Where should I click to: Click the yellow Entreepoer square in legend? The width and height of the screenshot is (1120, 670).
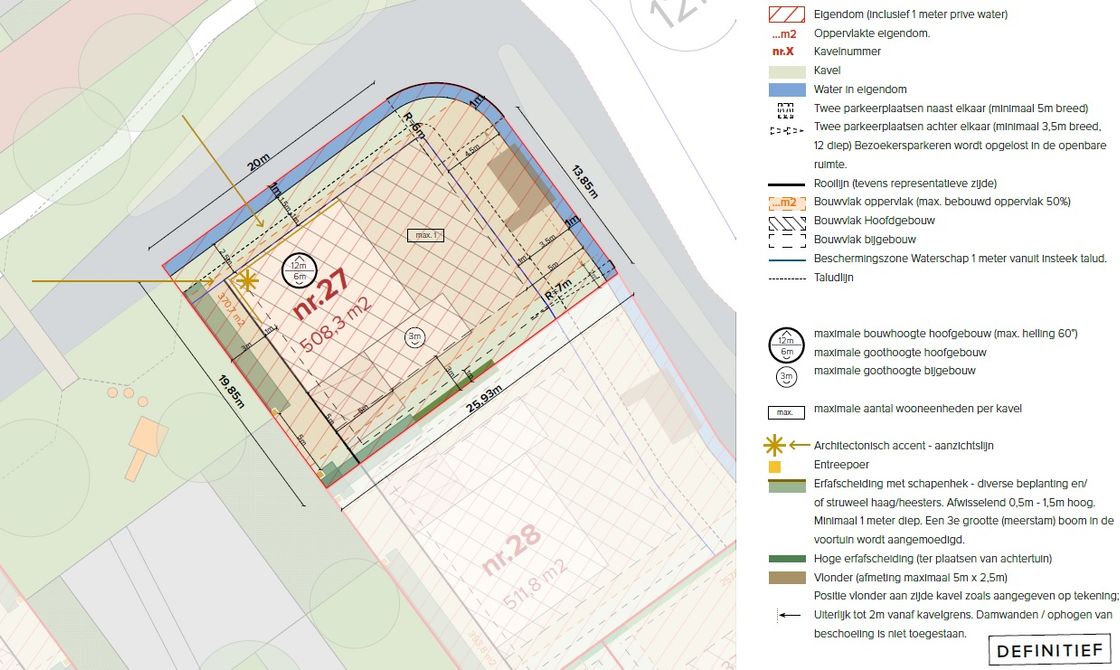pyautogui.click(x=774, y=467)
